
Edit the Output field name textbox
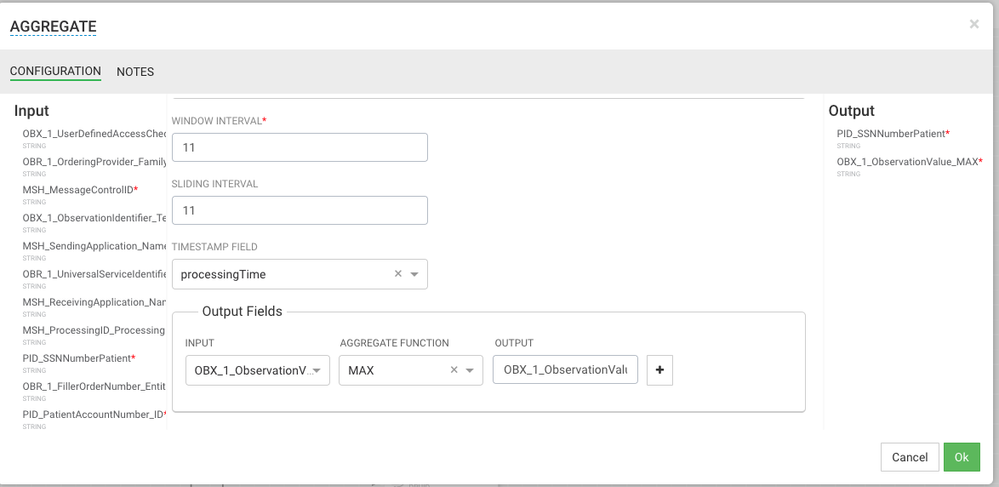coord(565,370)
